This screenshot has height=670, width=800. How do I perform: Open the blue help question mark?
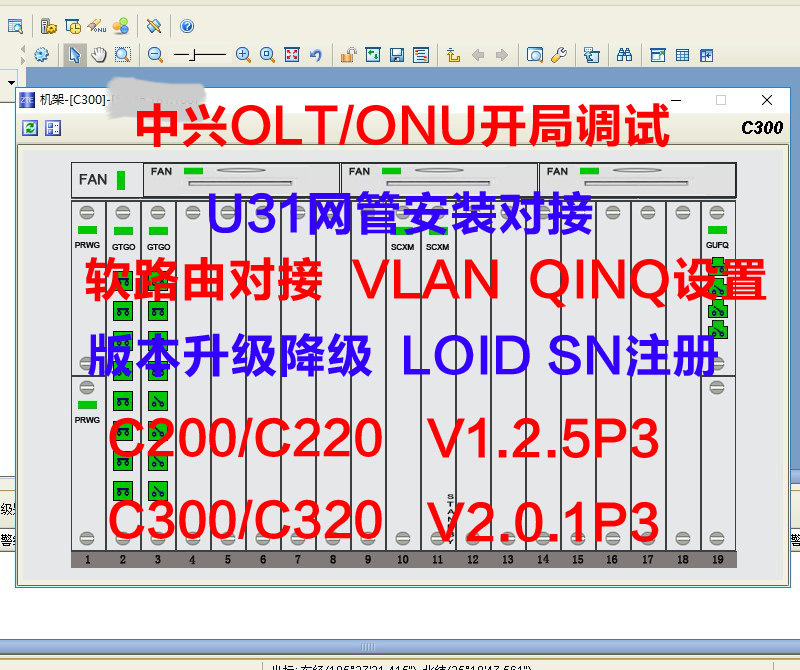pyautogui.click(x=186, y=26)
